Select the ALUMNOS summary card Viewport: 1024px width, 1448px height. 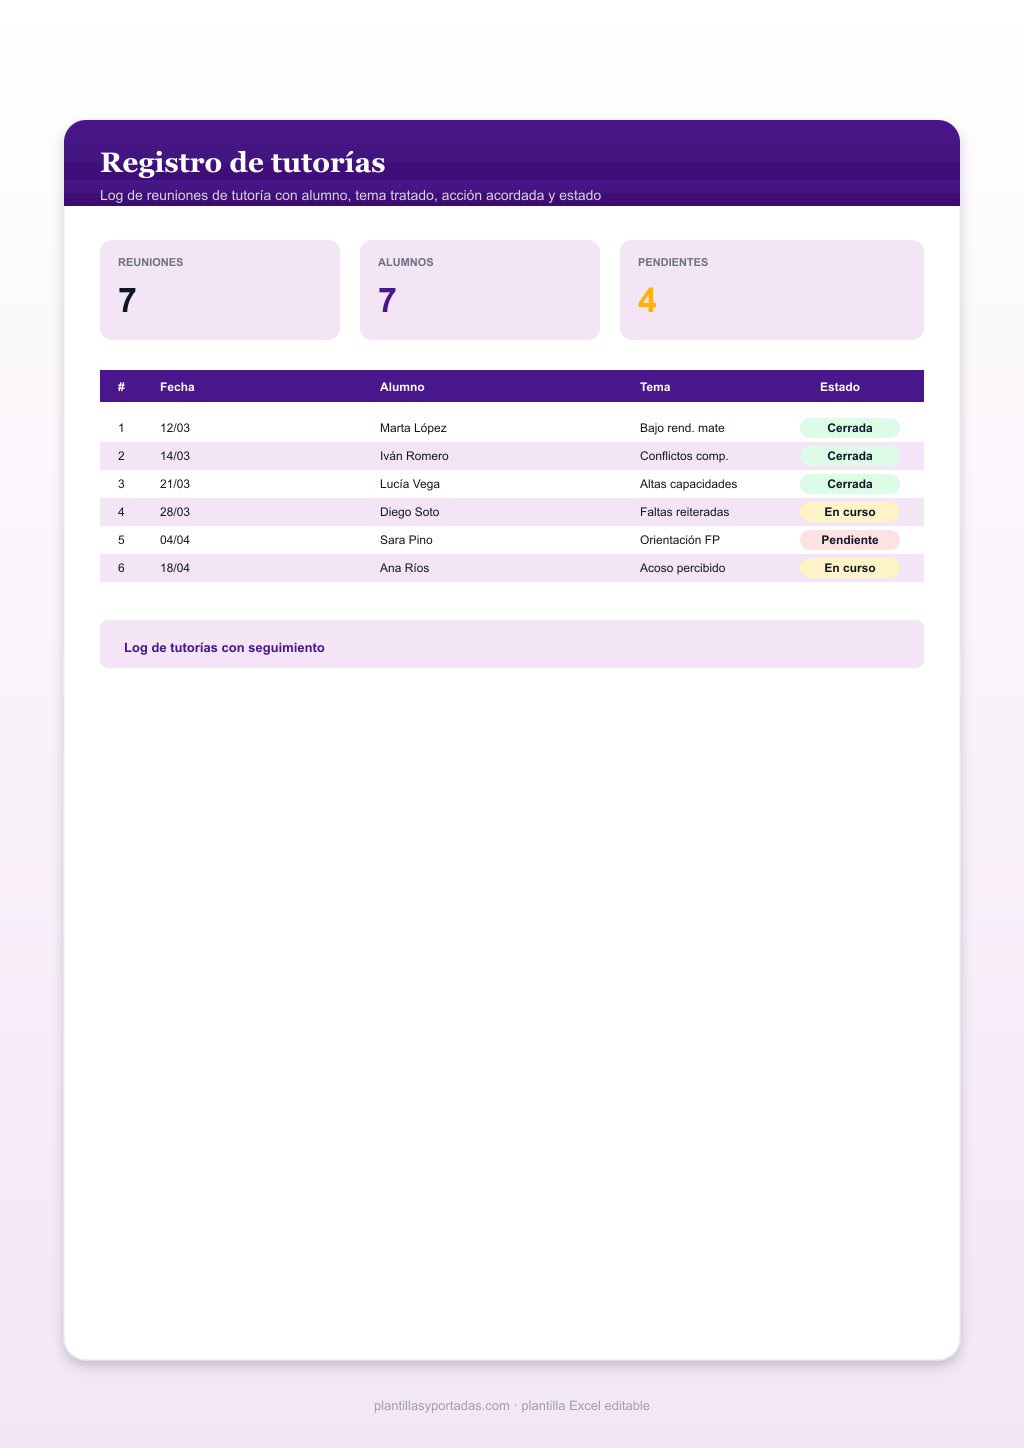click(480, 290)
